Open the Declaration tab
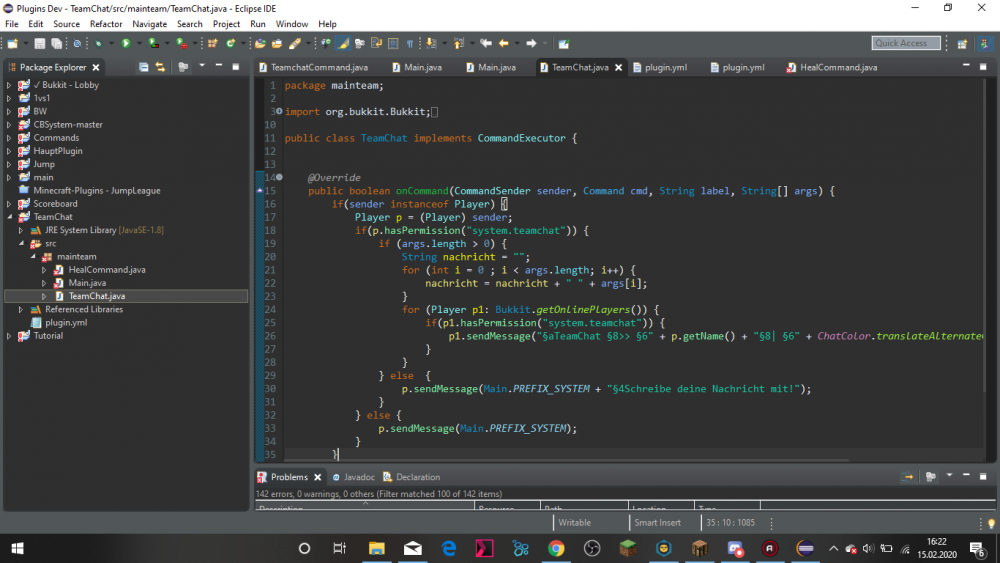Screen dimensions: 1000x563 411,477
